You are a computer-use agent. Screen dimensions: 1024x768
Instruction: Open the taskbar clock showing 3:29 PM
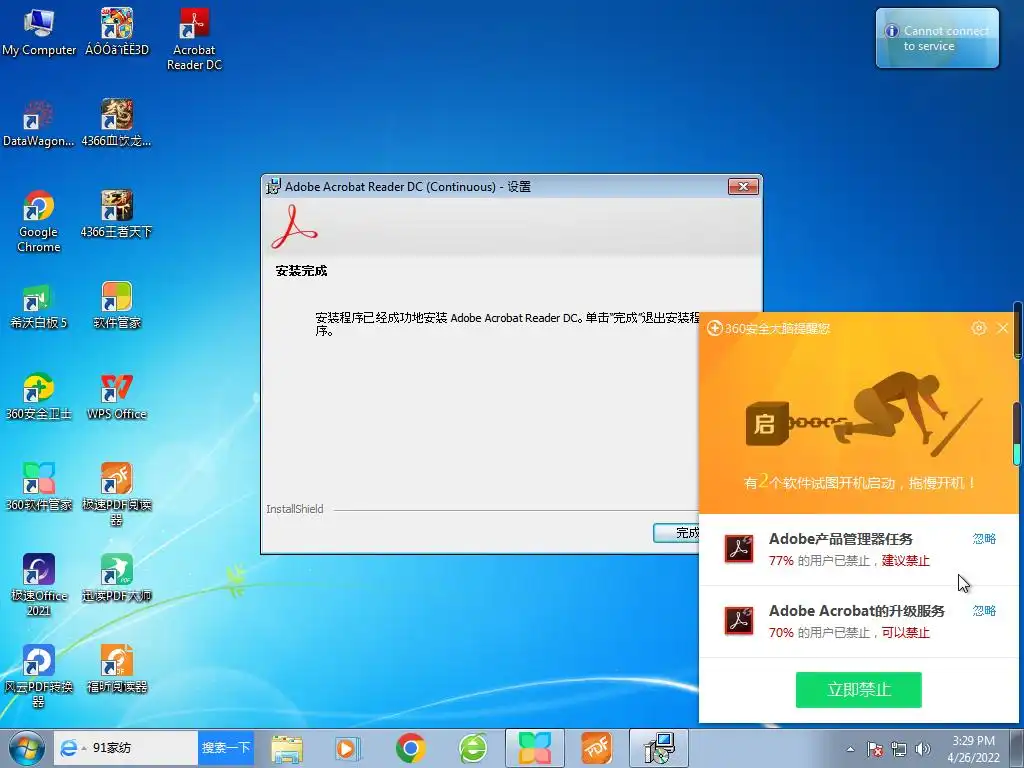(x=973, y=749)
